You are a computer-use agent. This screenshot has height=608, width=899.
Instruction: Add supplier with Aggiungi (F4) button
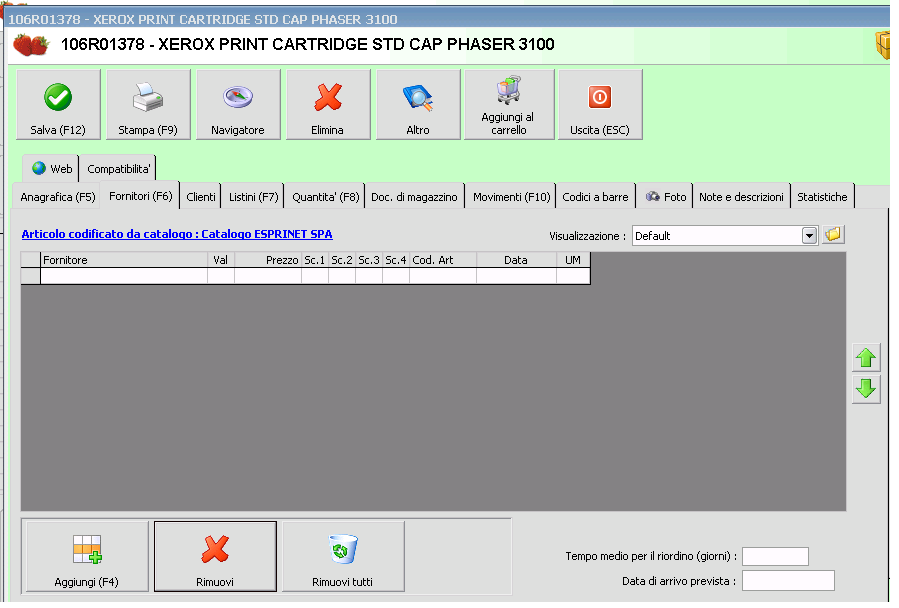point(86,556)
